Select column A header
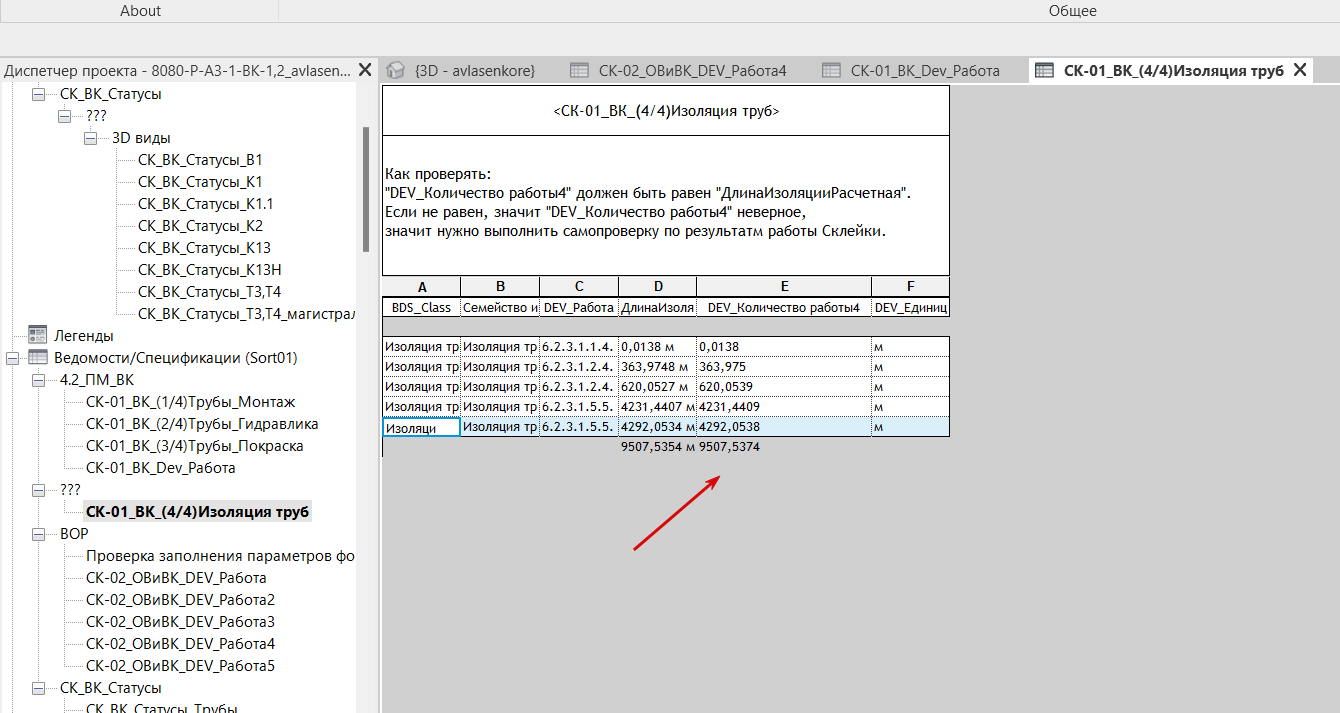1340x713 pixels. click(x=421, y=286)
